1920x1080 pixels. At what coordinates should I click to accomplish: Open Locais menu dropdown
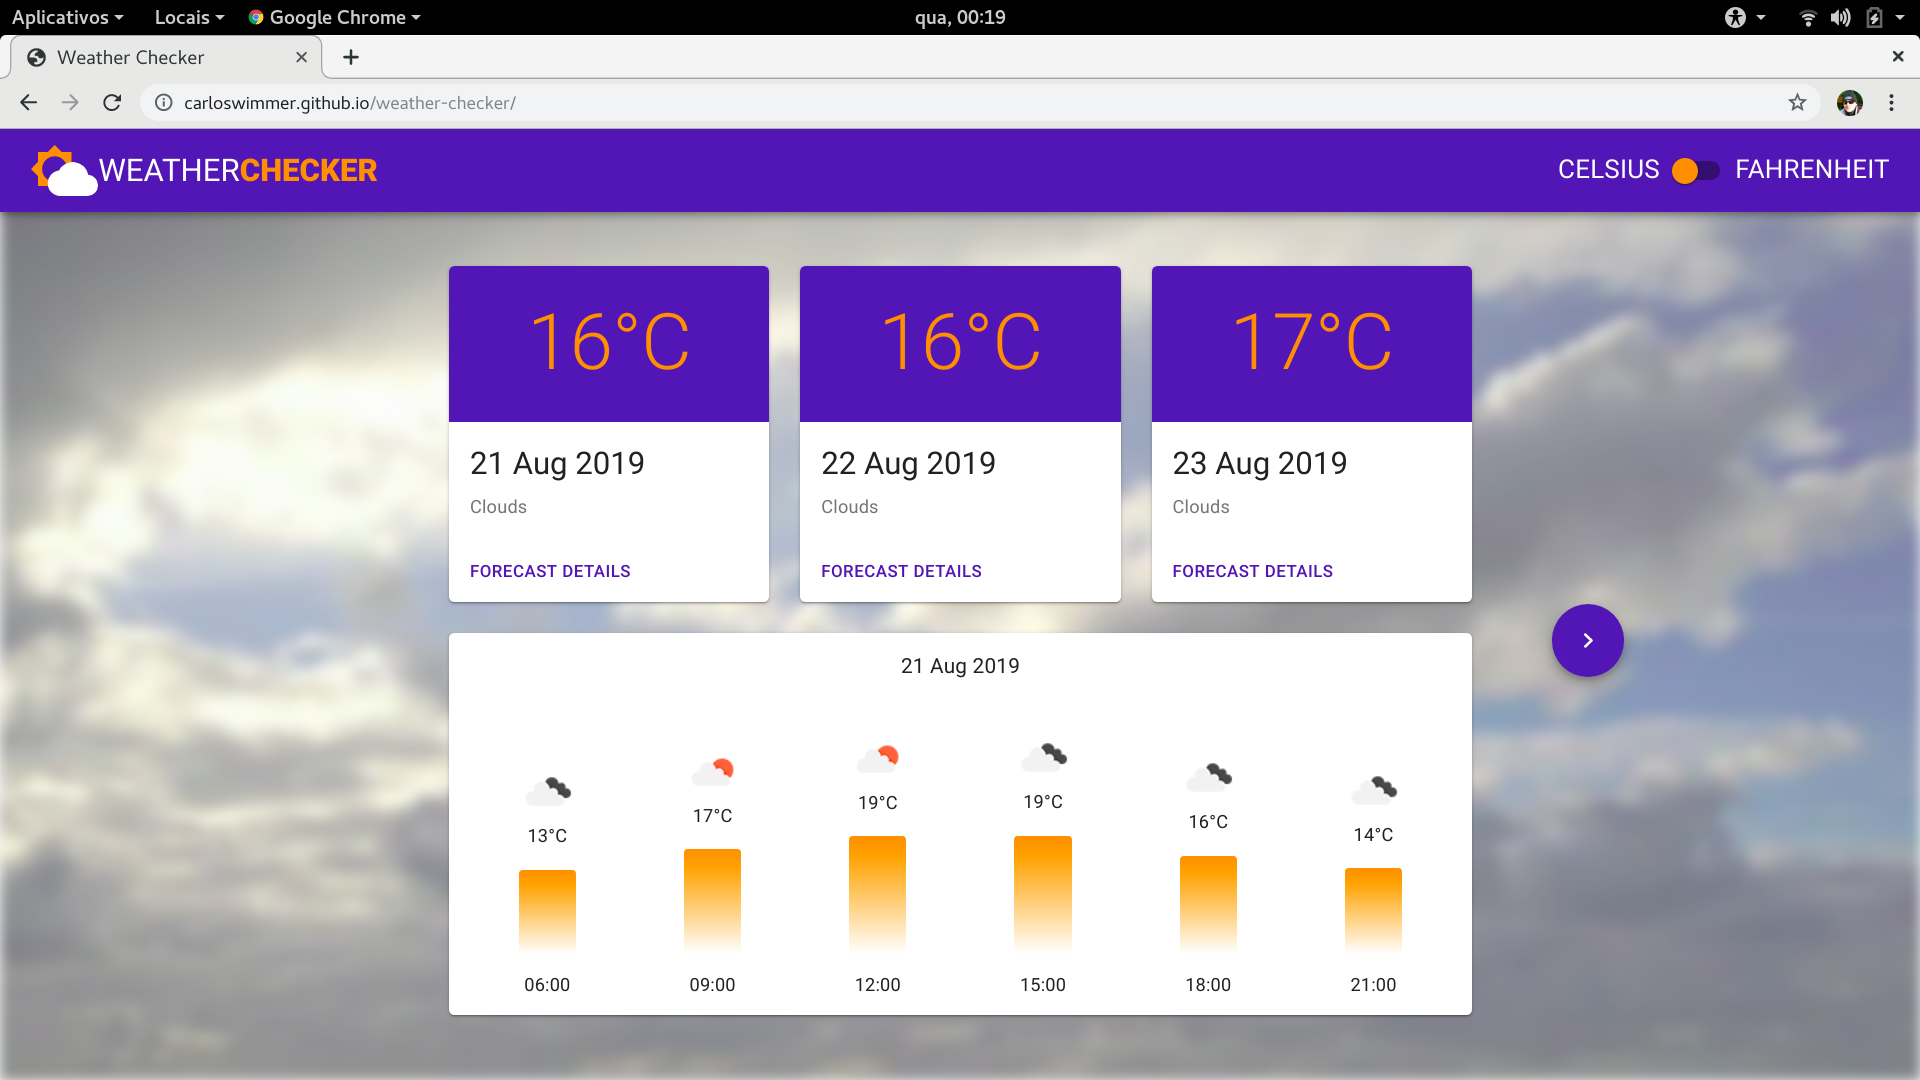(188, 17)
